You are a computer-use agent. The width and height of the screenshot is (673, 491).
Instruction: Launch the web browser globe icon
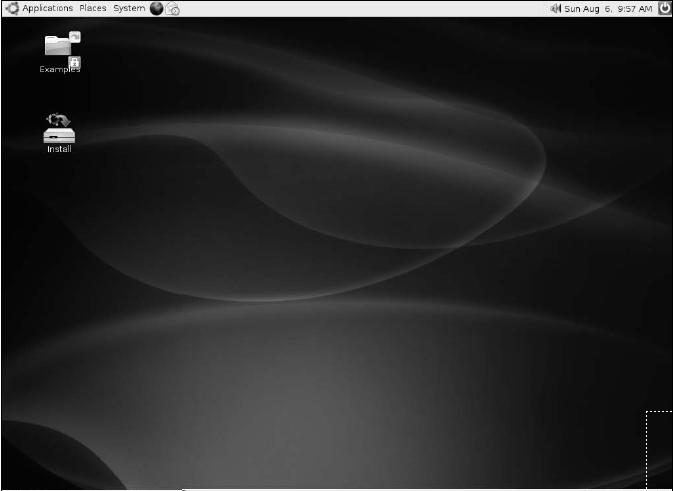point(156,9)
